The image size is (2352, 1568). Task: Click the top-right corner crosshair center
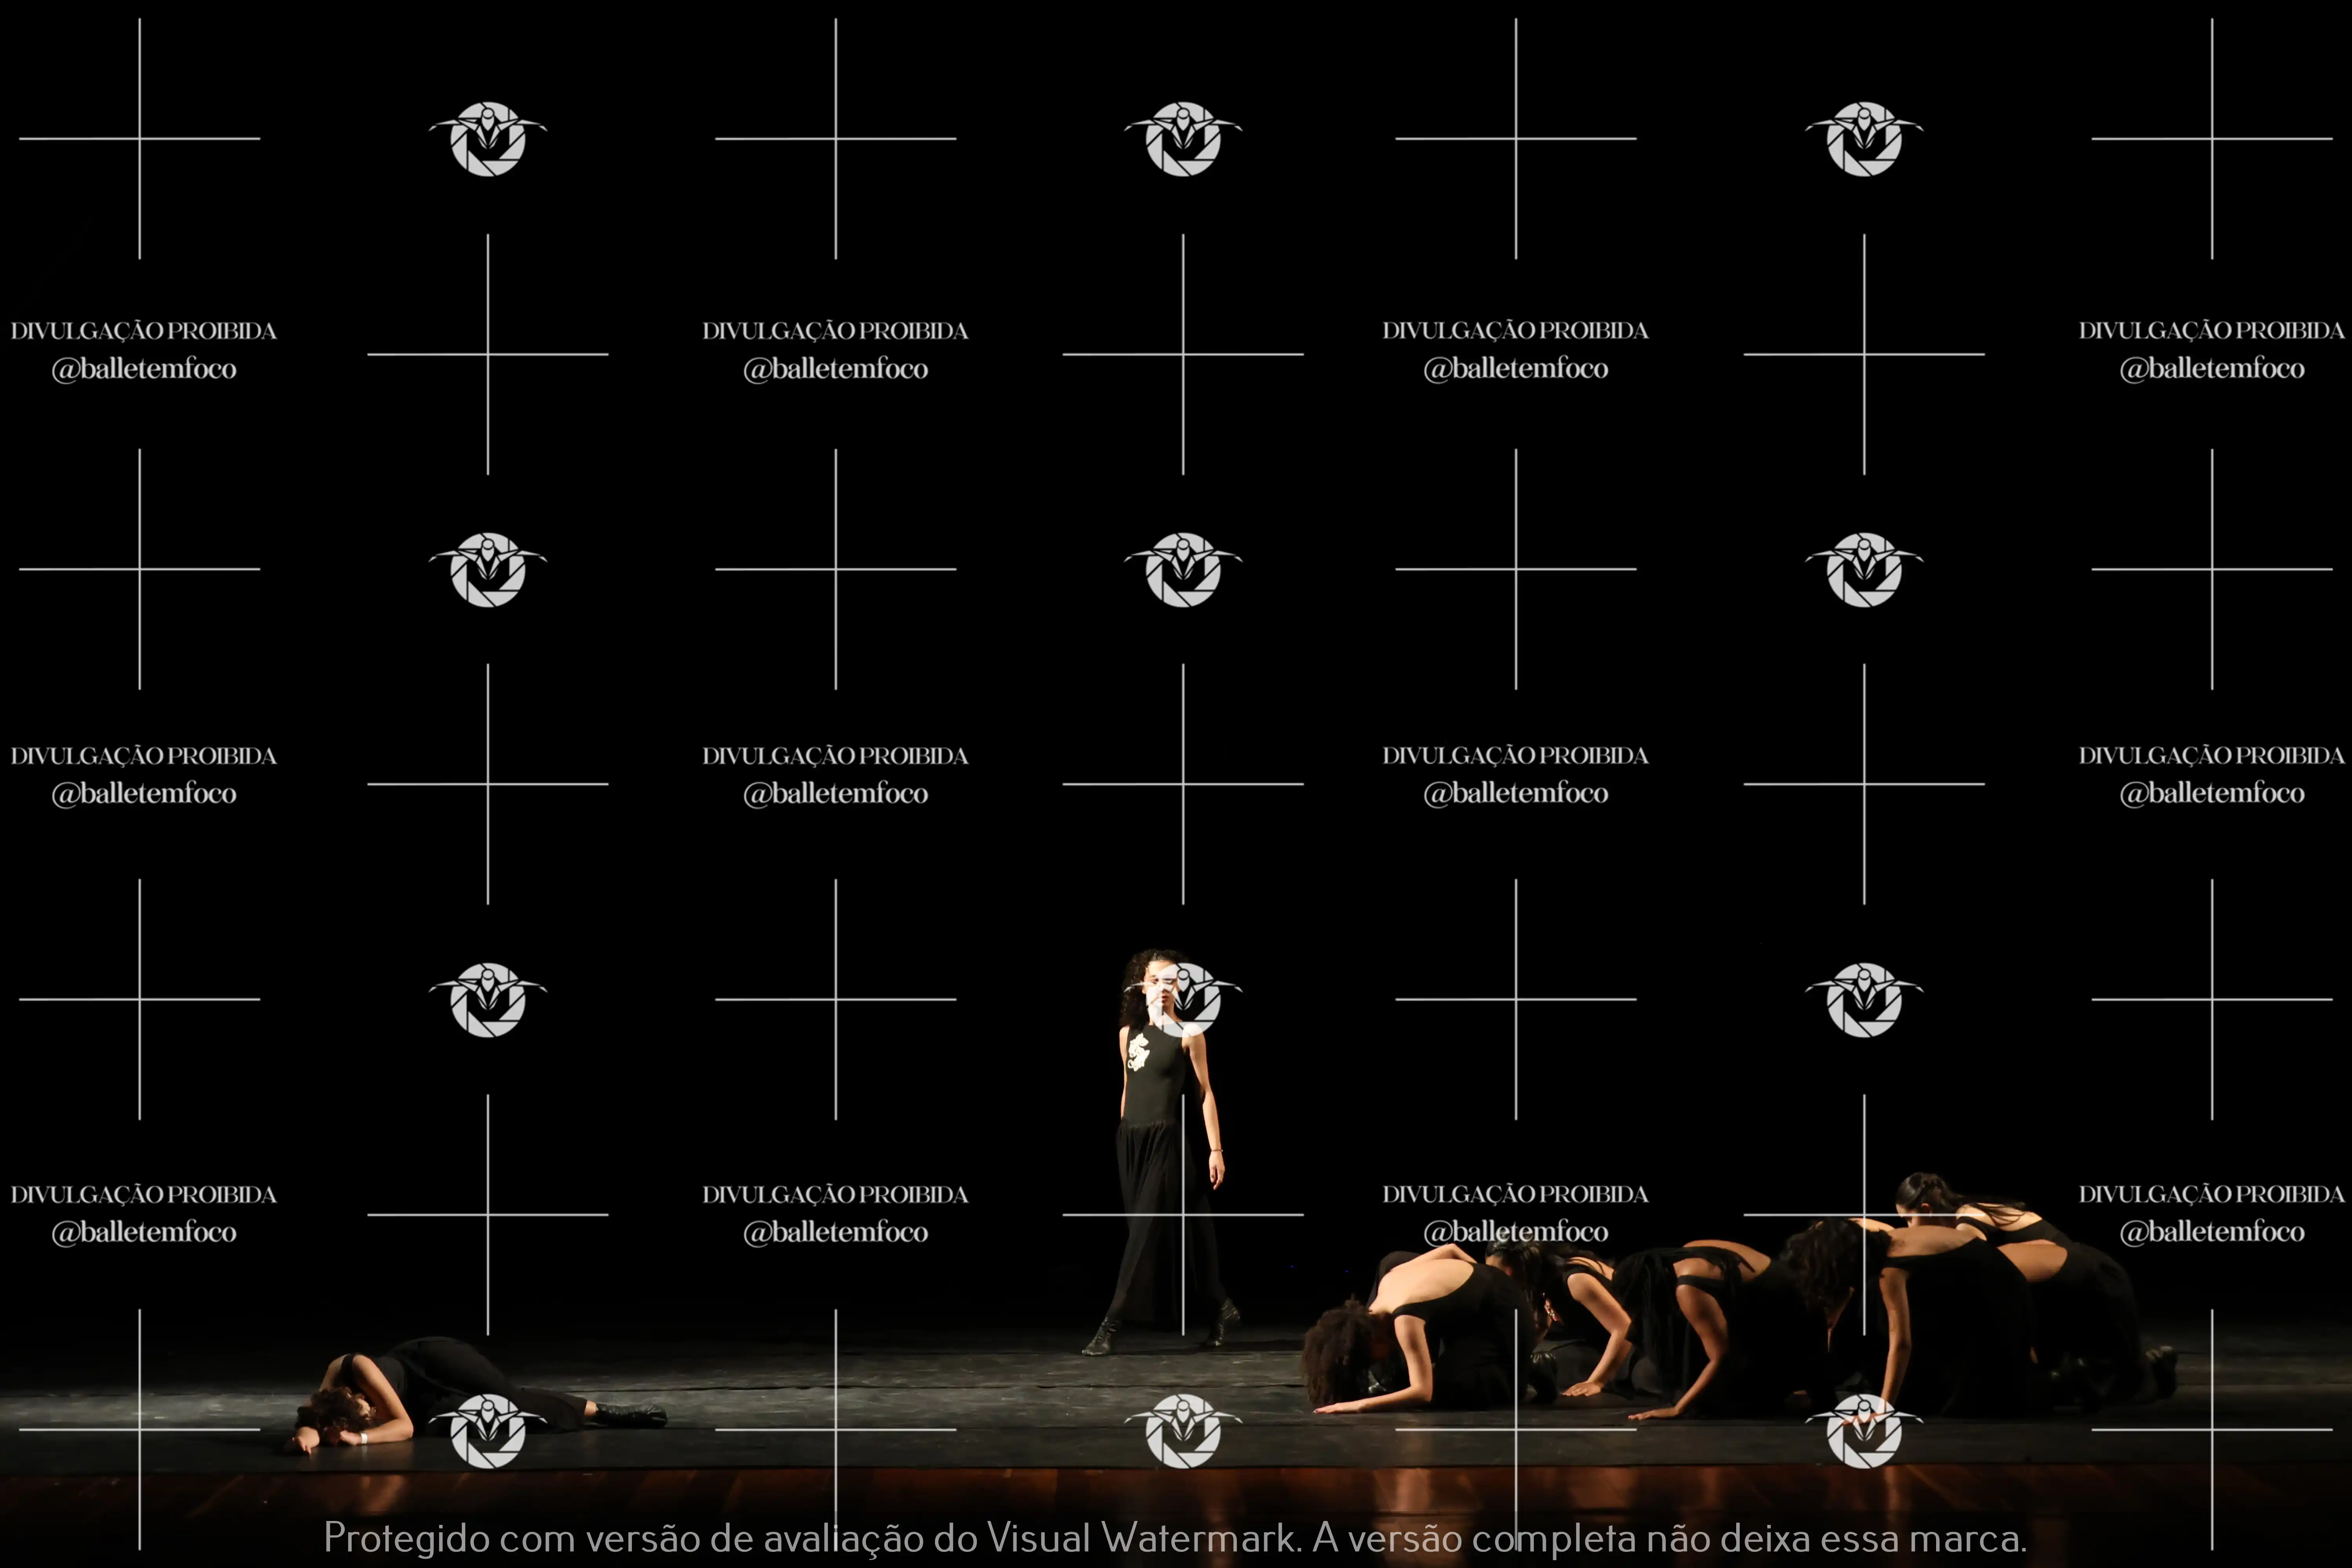pos(2212,139)
